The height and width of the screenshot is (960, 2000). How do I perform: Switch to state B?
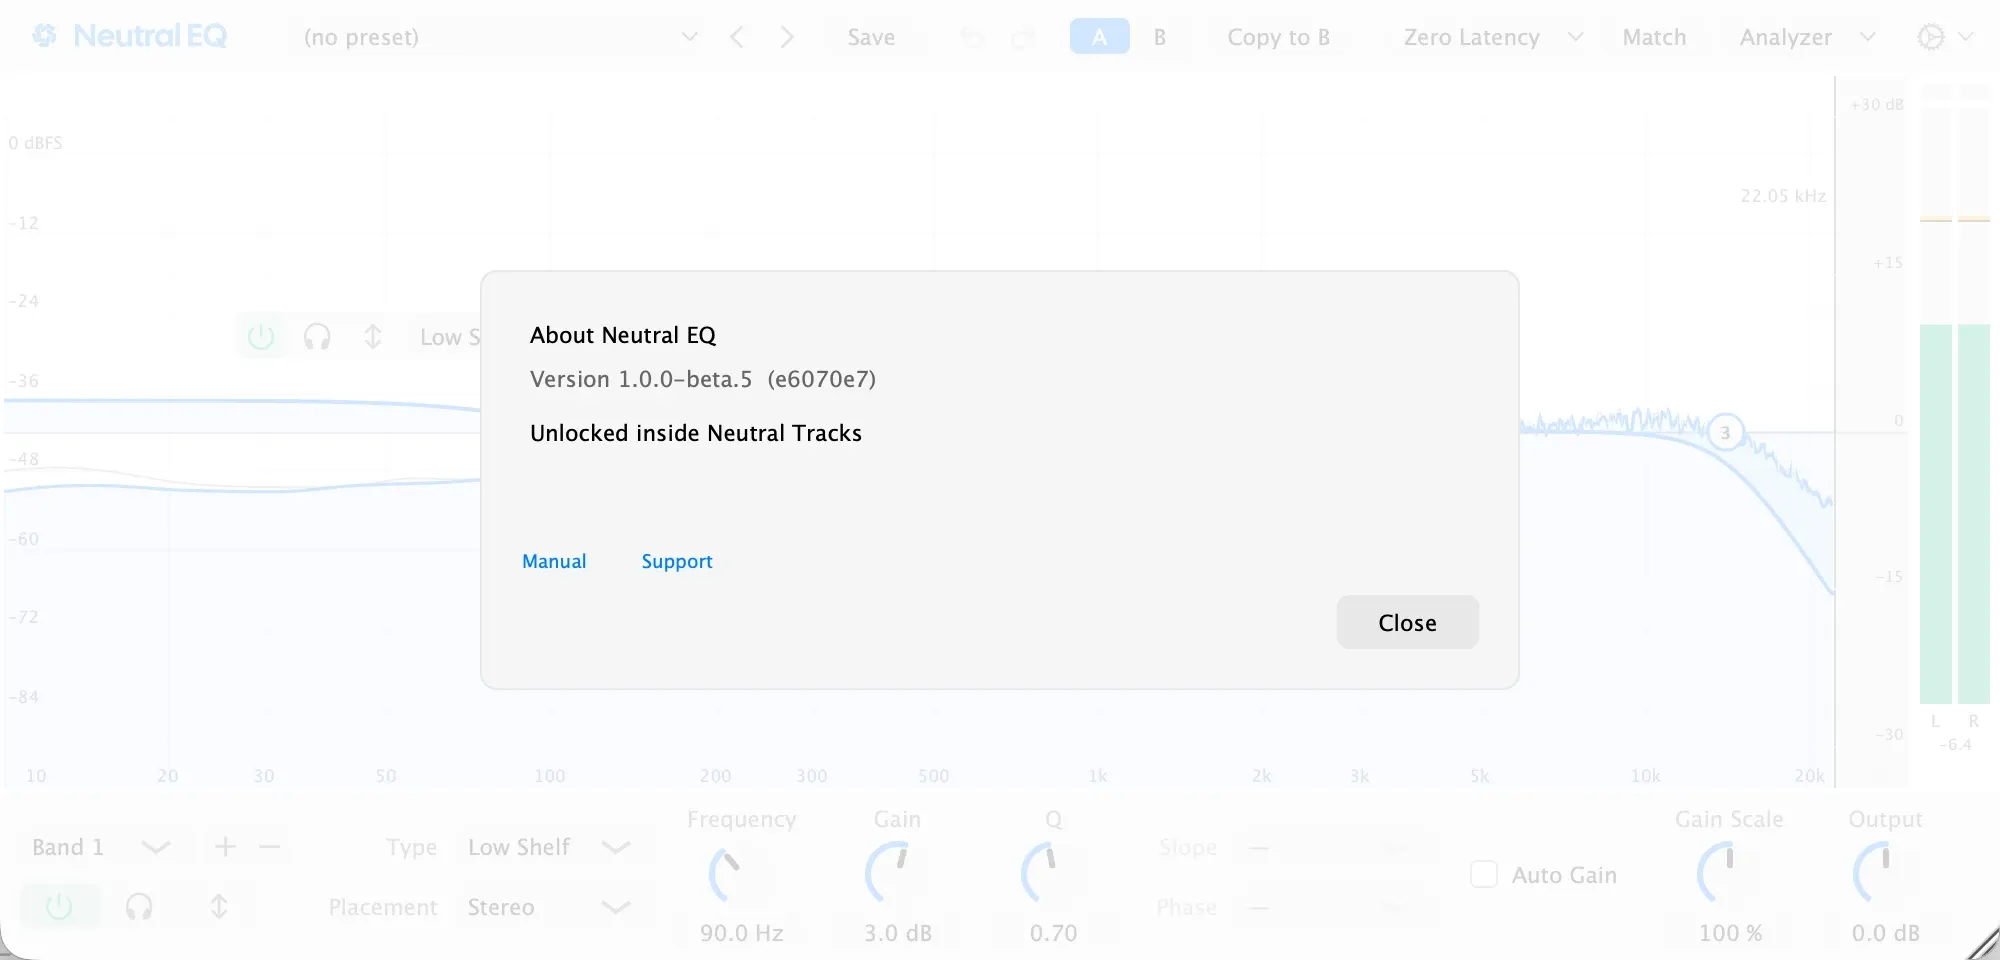1160,37
